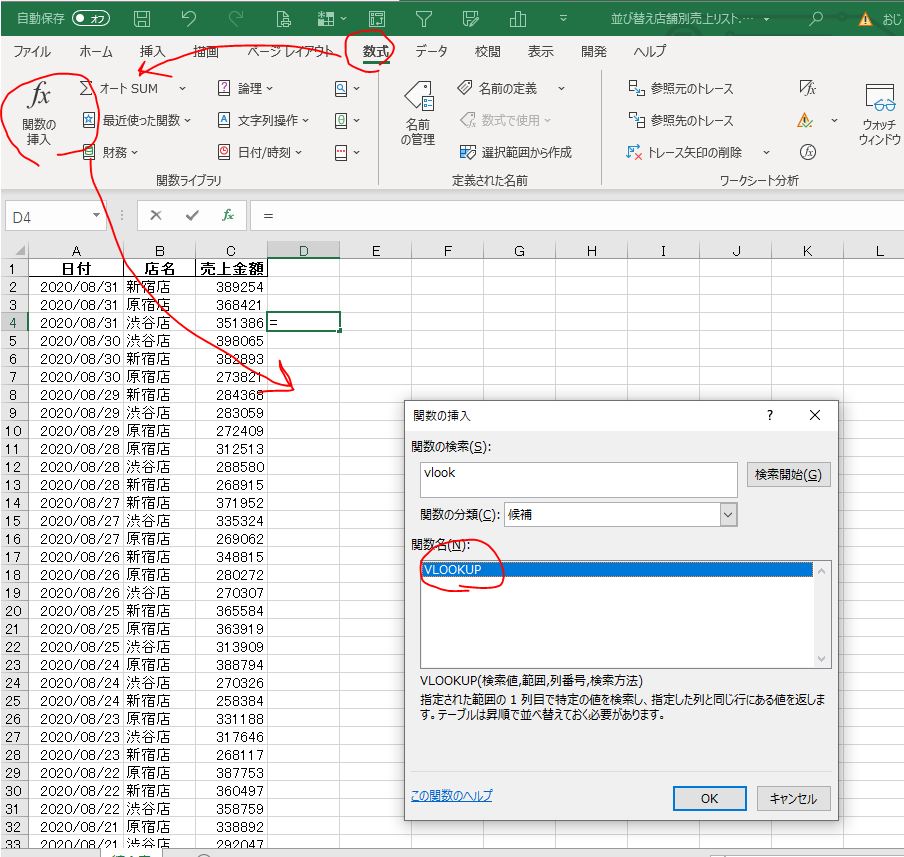Expand the function category (関数の分類) dropdown
The width and height of the screenshot is (904, 857).
tap(727, 514)
